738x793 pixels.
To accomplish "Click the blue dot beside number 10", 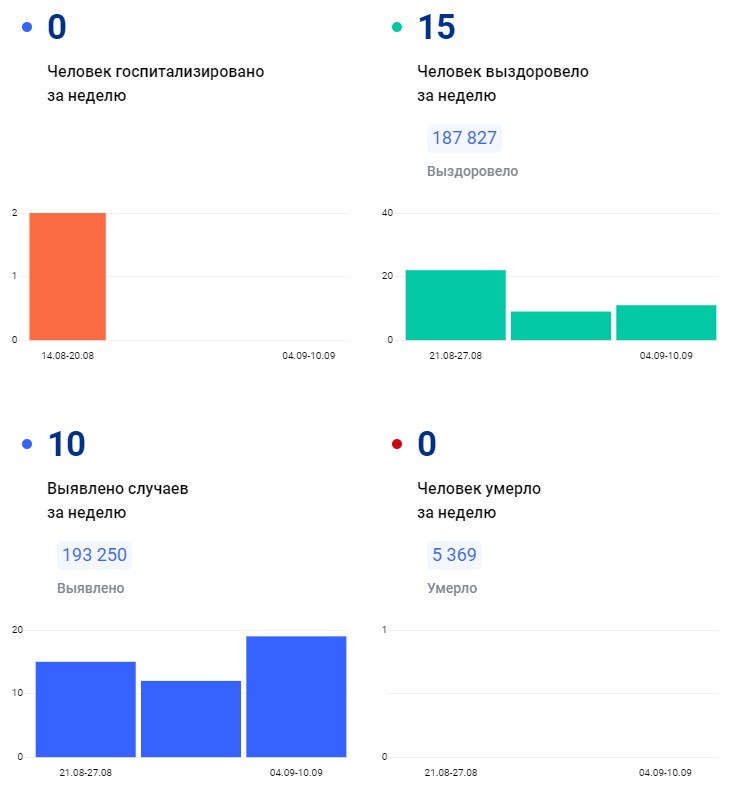I will click(27, 444).
